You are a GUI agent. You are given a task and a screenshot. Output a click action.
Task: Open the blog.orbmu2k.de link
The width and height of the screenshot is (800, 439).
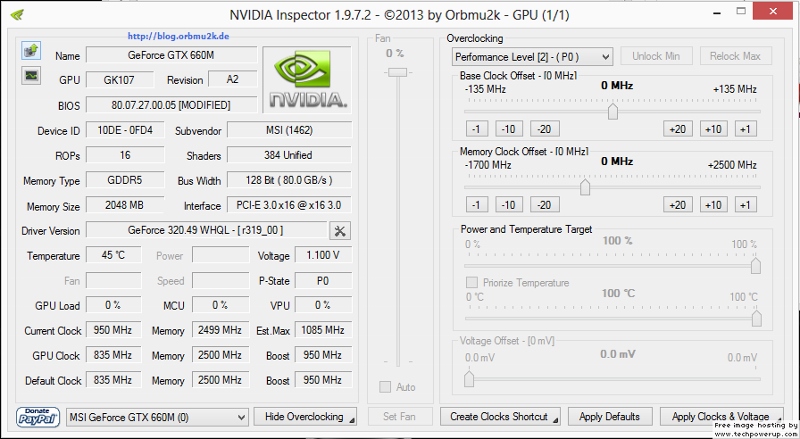pyautogui.click(x=178, y=36)
